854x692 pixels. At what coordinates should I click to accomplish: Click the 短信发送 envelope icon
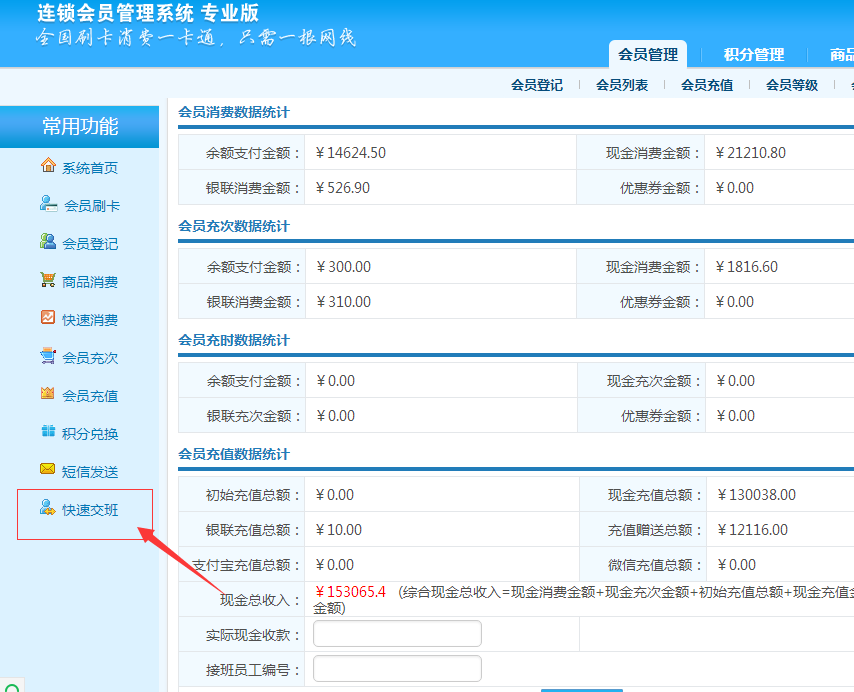pyautogui.click(x=48, y=470)
